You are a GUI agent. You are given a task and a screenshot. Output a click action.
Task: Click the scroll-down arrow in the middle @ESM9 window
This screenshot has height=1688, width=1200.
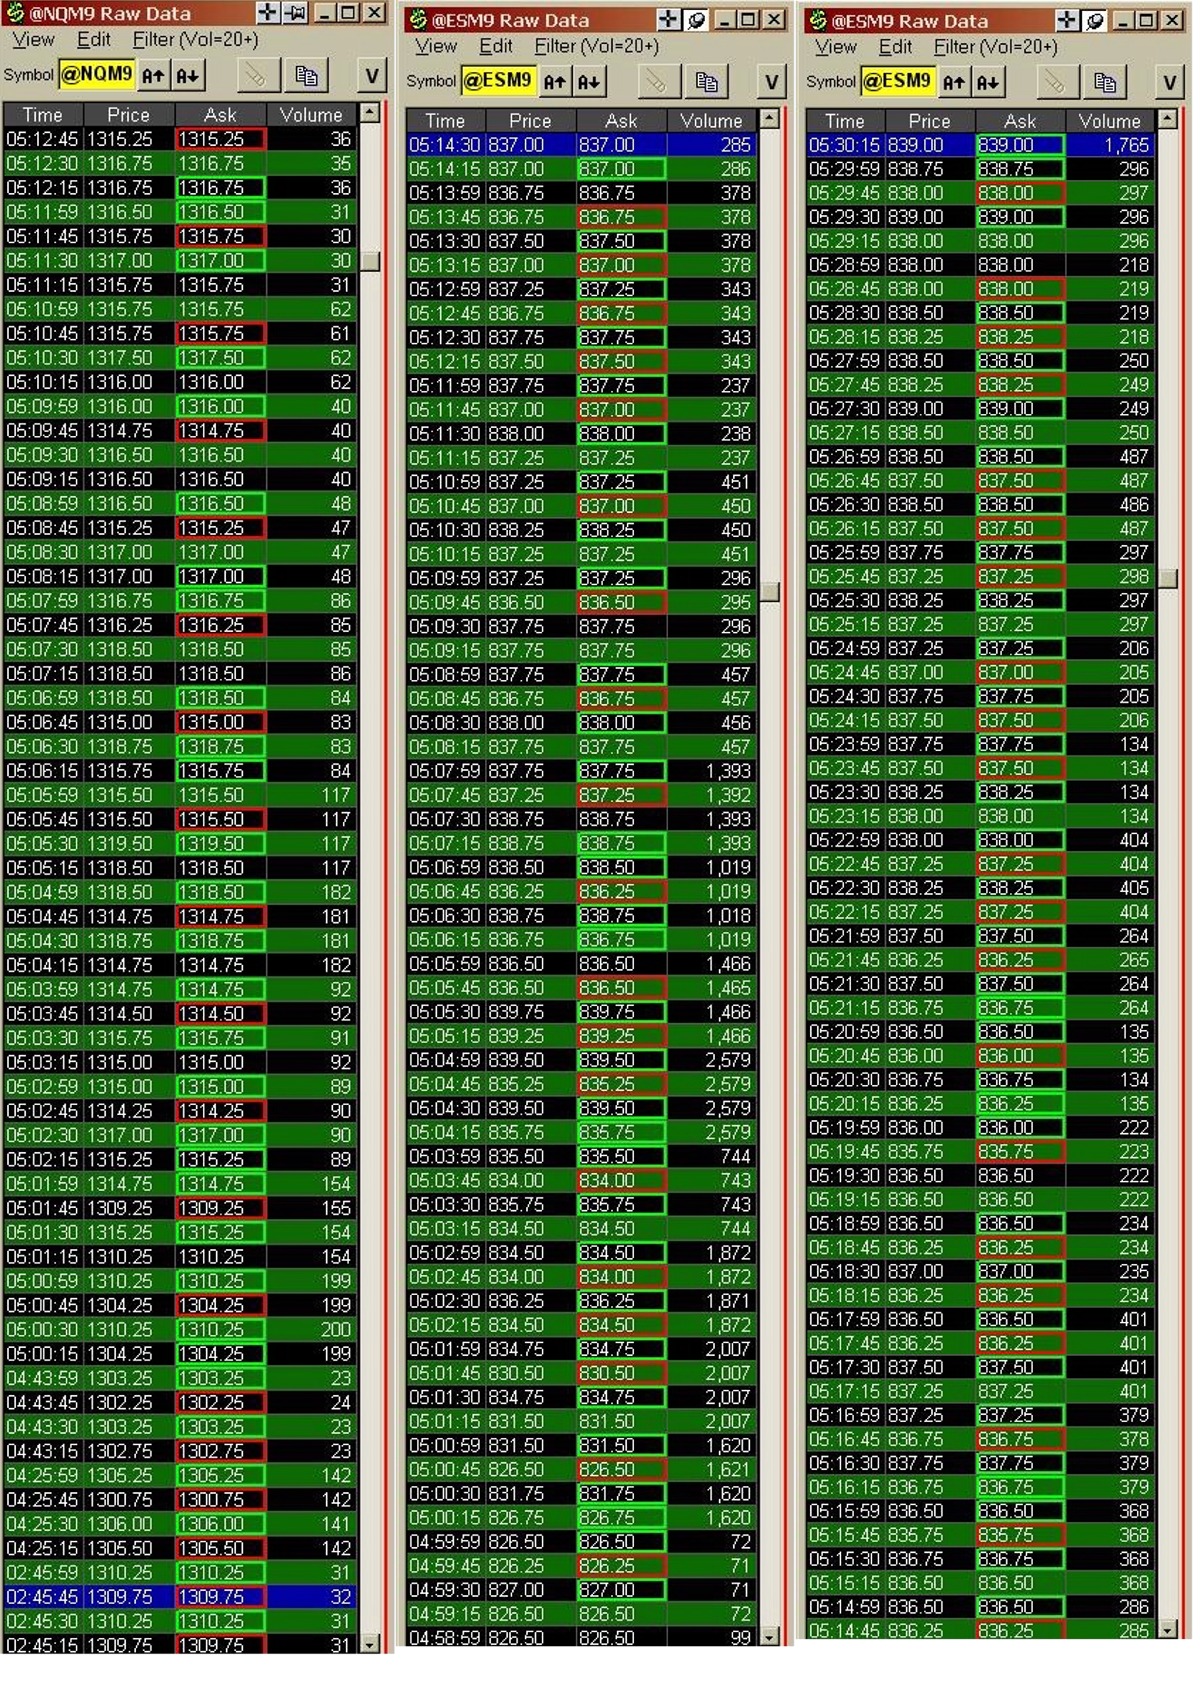[x=770, y=1636]
